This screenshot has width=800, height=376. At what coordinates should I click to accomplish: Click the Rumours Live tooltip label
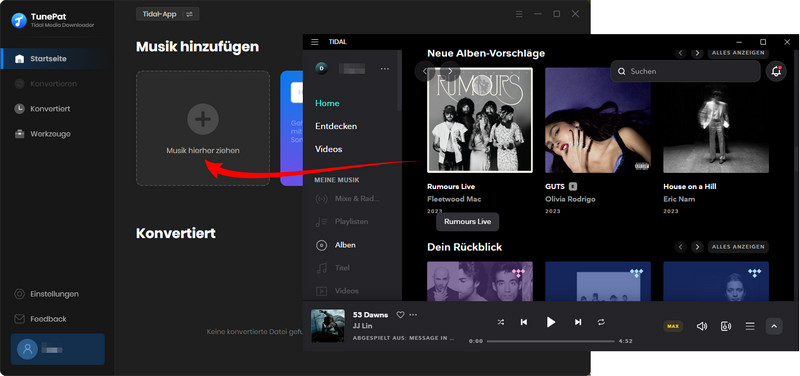(467, 222)
